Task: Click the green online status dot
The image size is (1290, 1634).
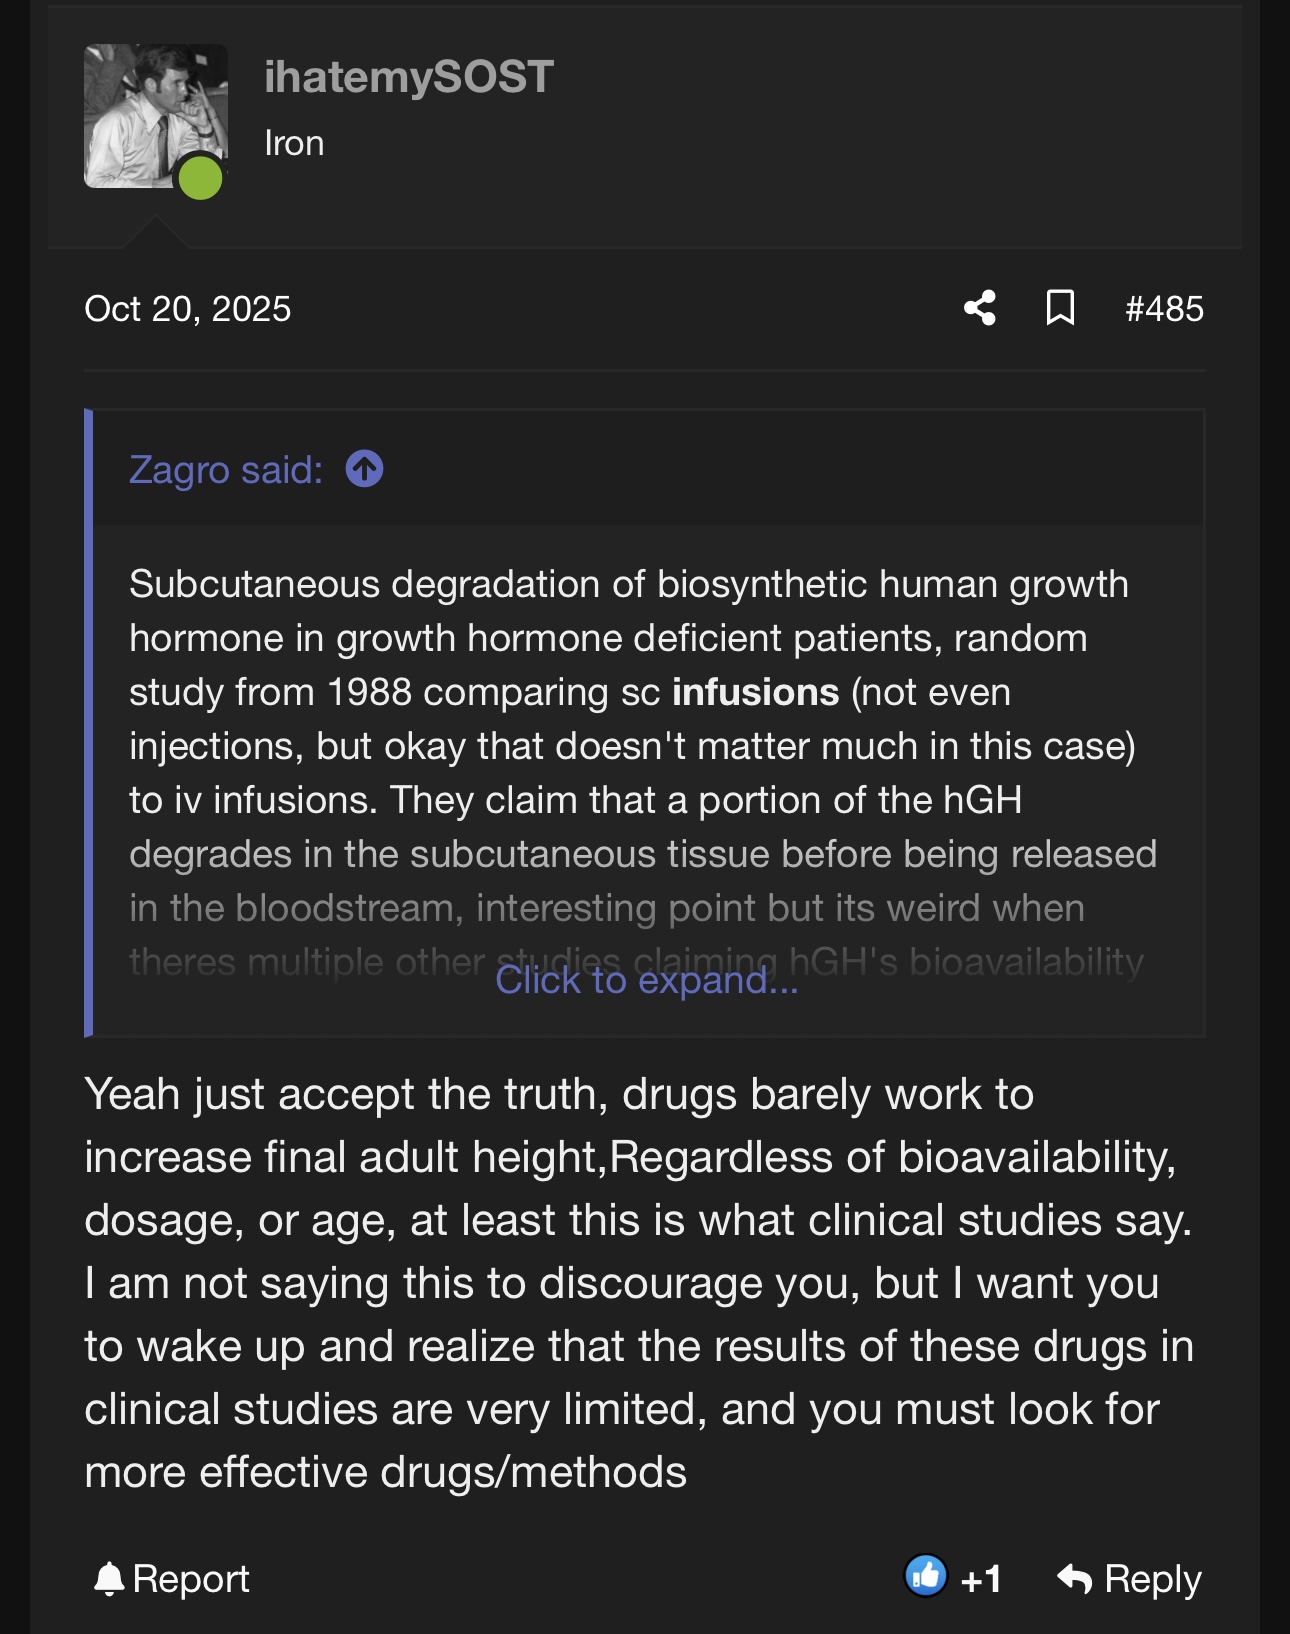Action: (200, 178)
